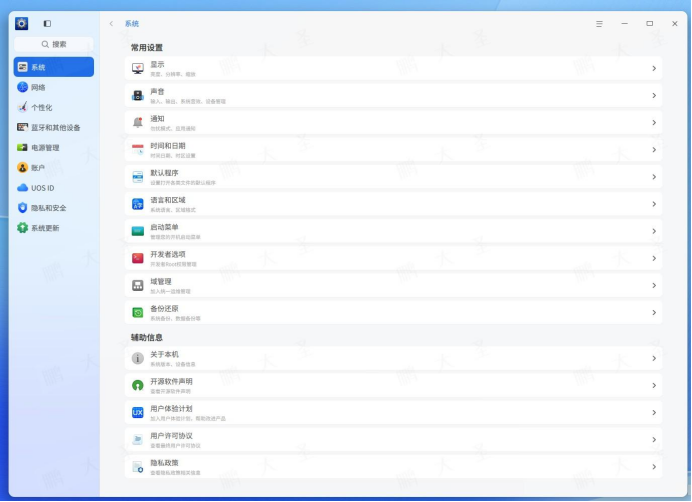Viewport: 692px width, 502px height.
Task: Click the UX User Experience Program icon
Action: click(x=138, y=413)
